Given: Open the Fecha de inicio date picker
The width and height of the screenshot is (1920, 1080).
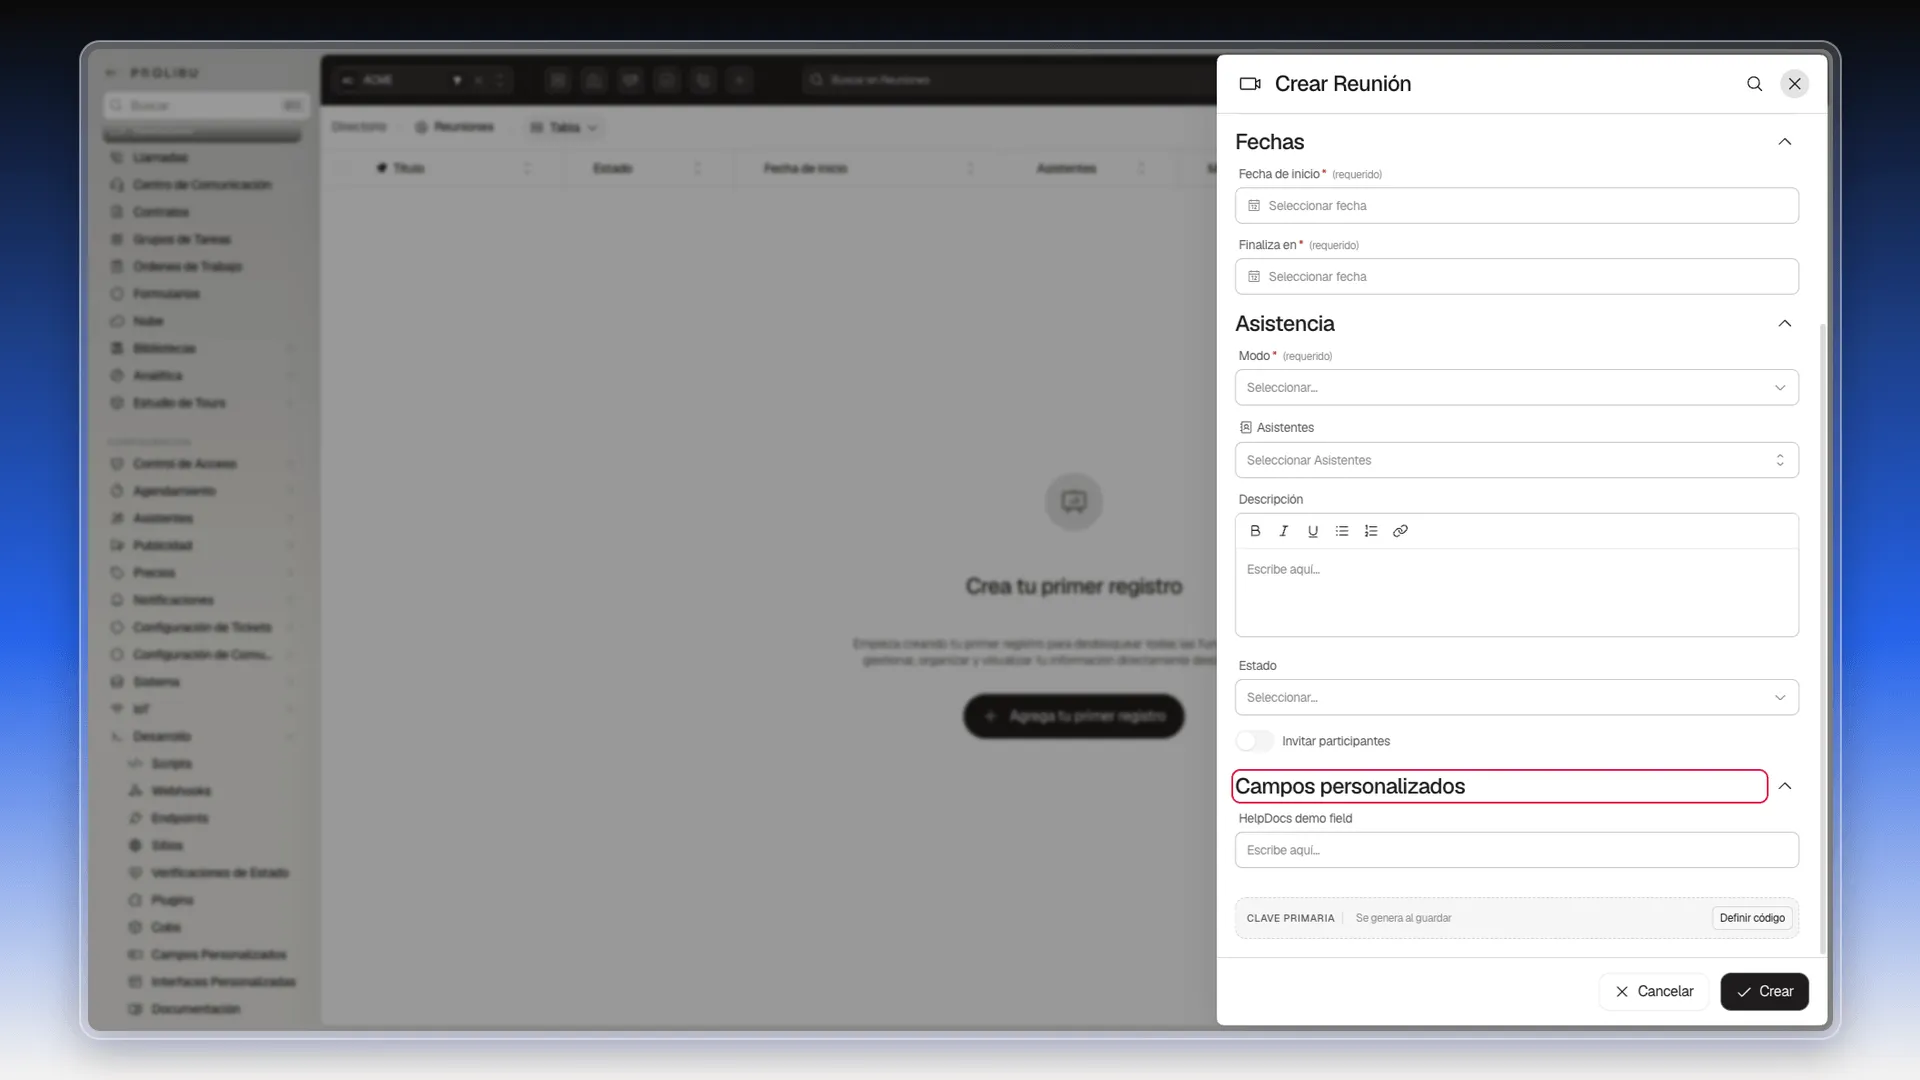Looking at the screenshot, I should pyautogui.click(x=1516, y=206).
